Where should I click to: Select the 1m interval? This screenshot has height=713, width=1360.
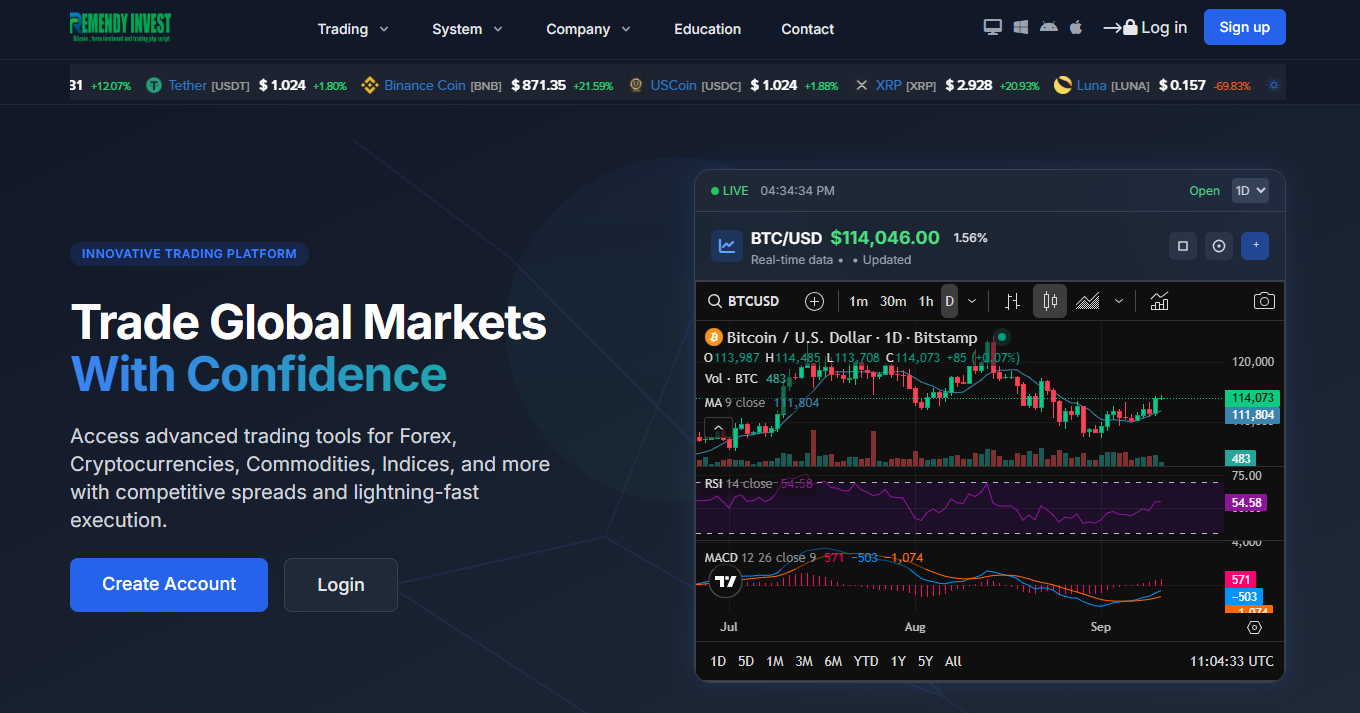point(858,301)
